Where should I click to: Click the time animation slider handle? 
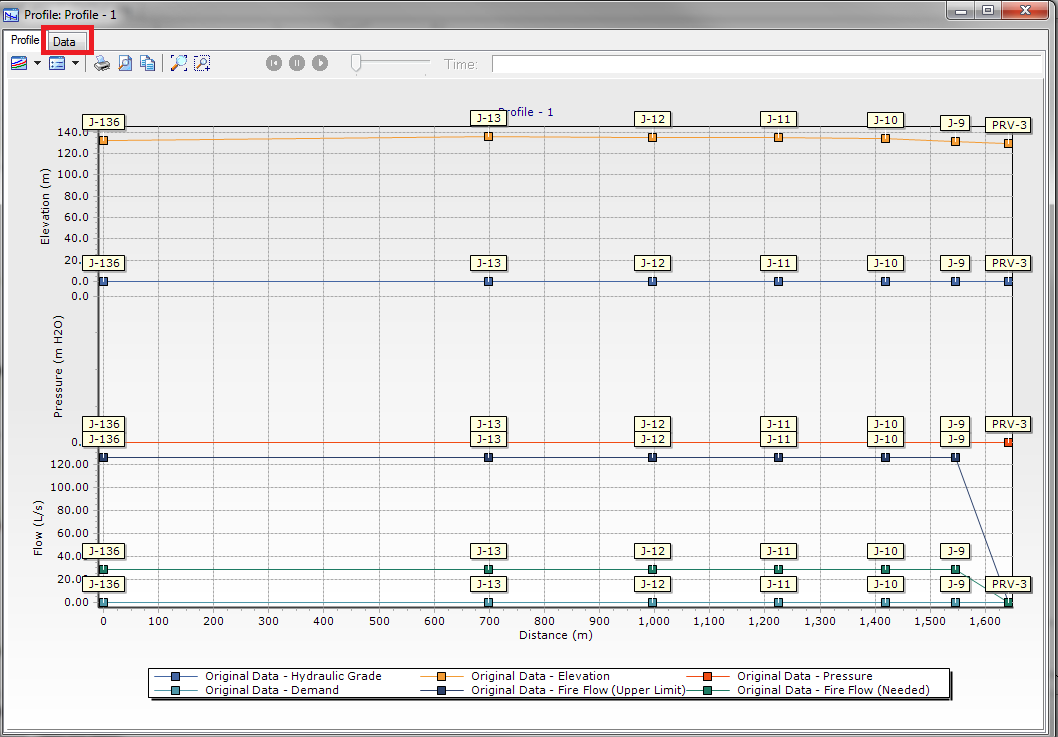click(x=355, y=64)
